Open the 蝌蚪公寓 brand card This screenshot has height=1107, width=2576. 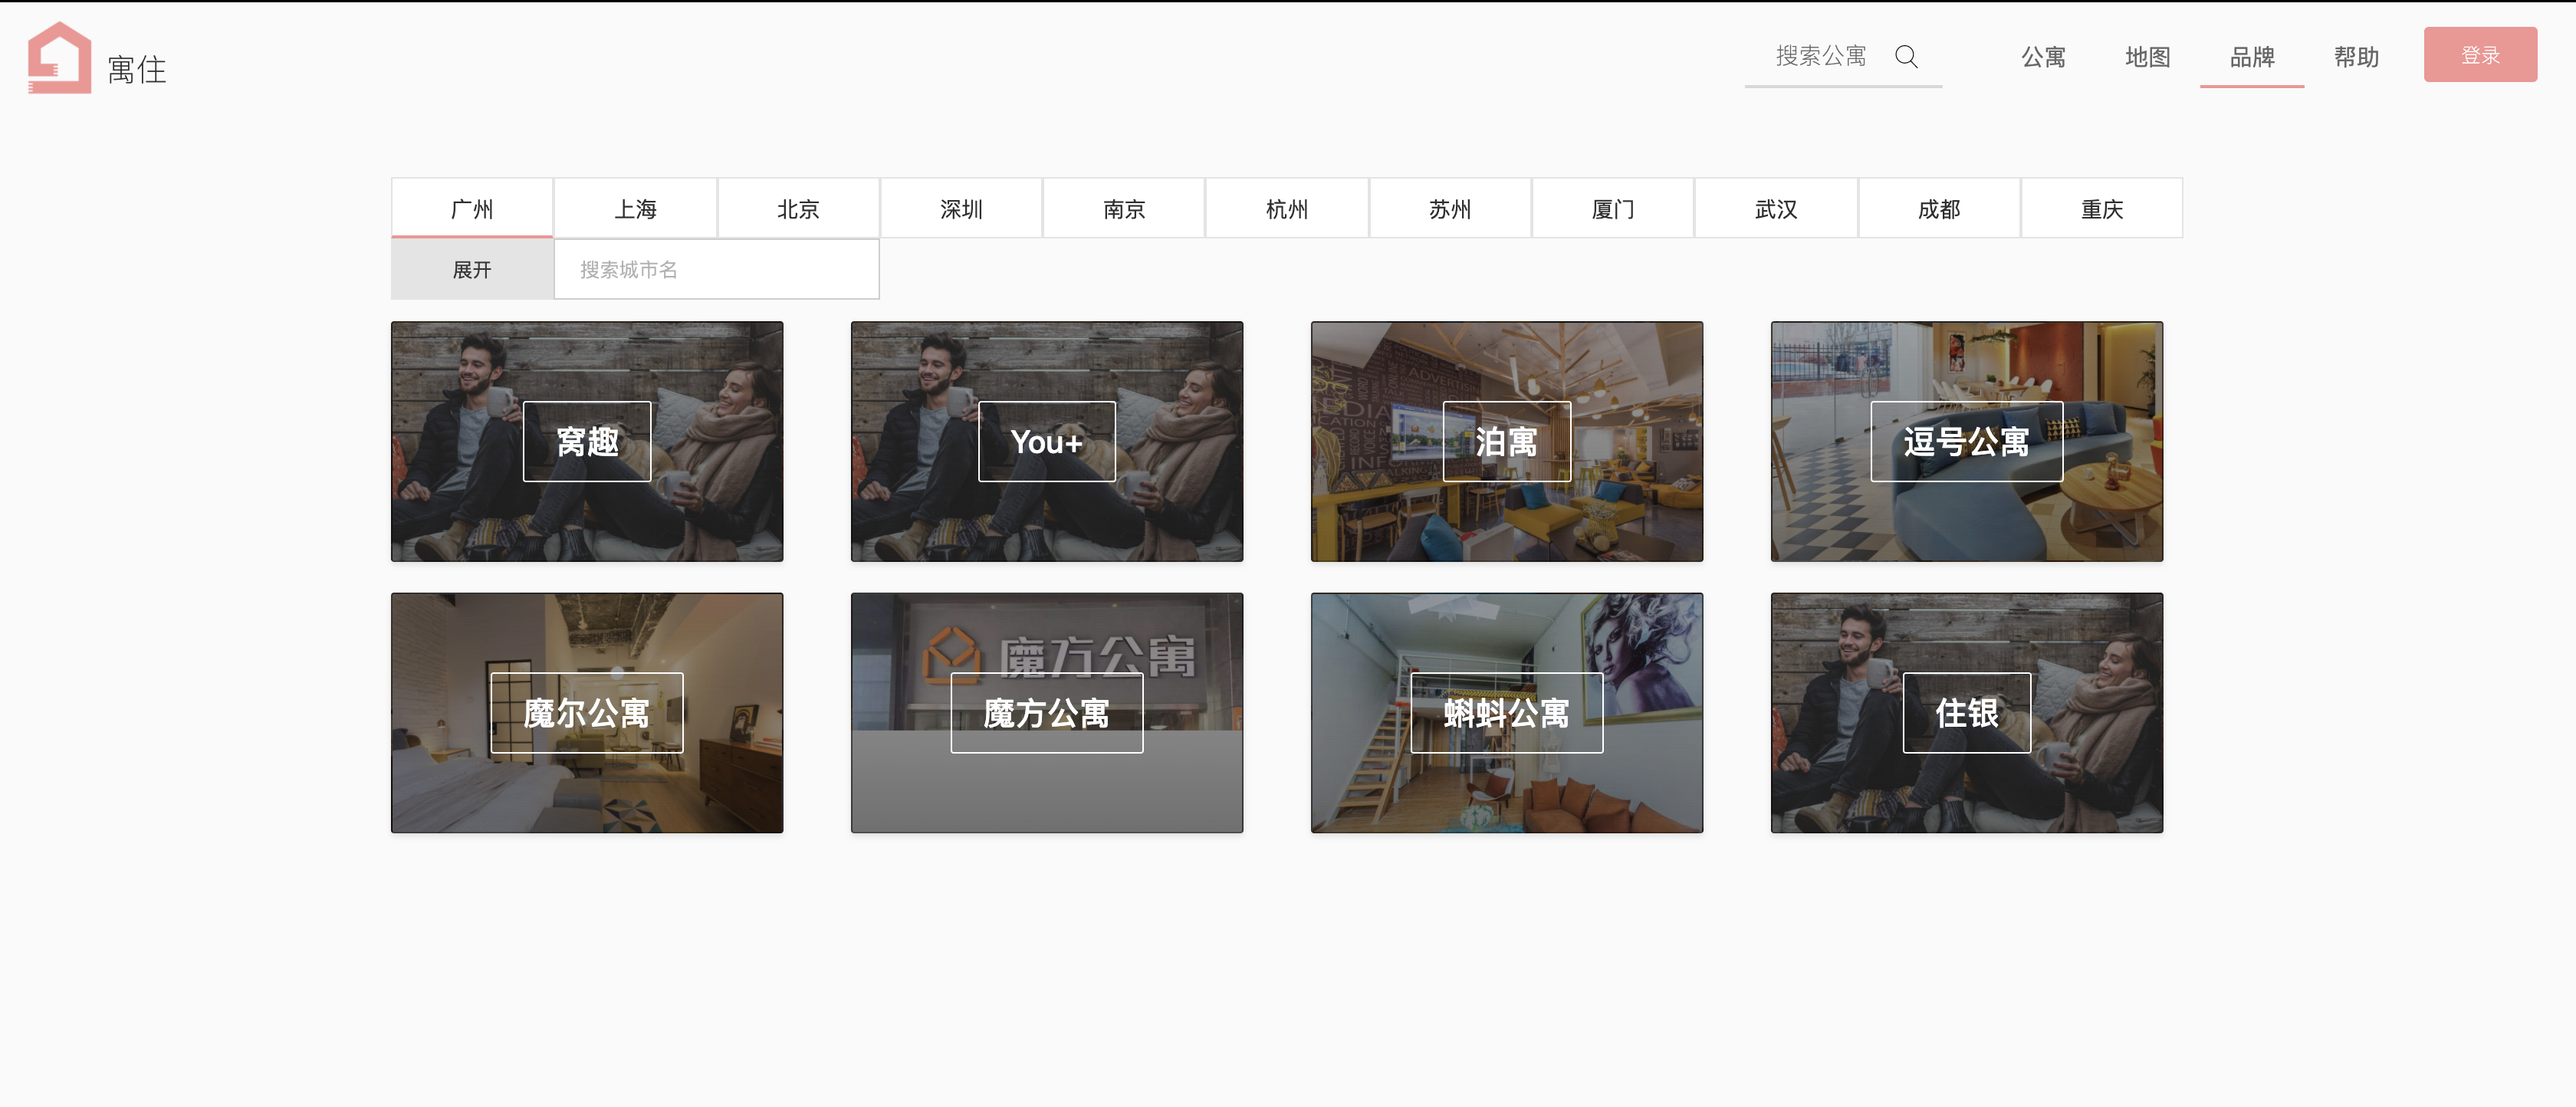1506,713
